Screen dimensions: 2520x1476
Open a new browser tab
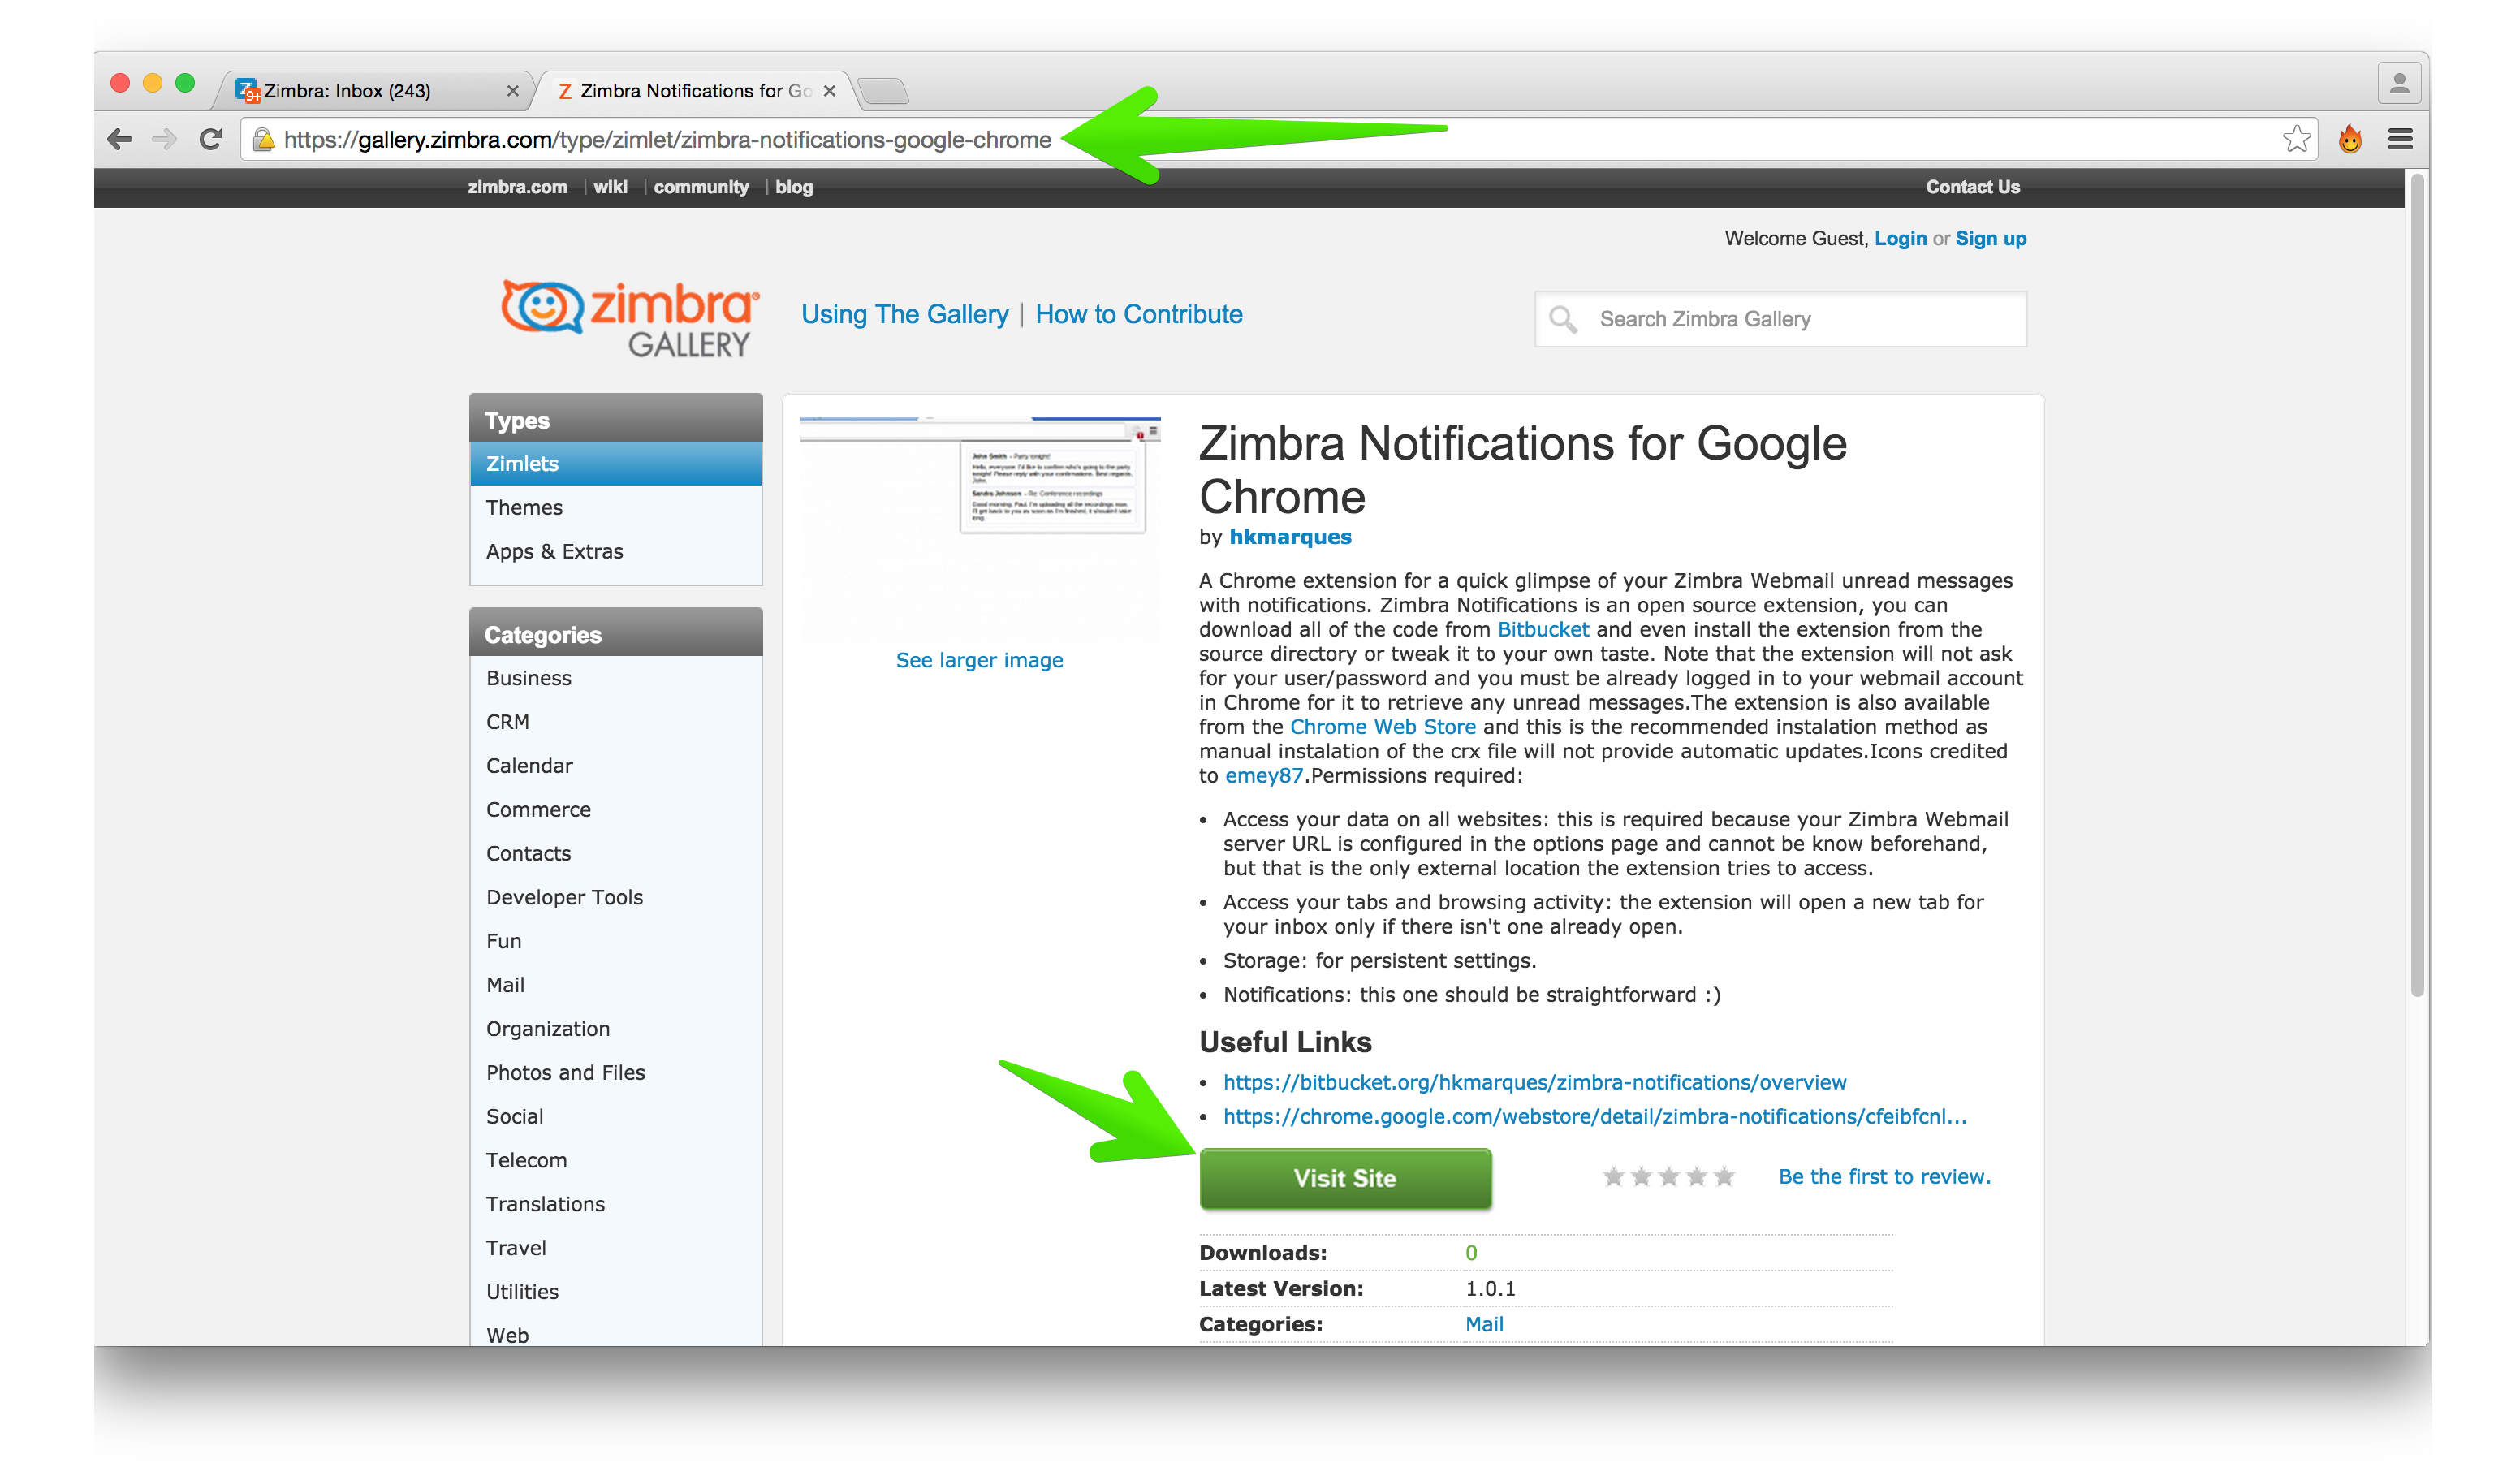(883, 91)
